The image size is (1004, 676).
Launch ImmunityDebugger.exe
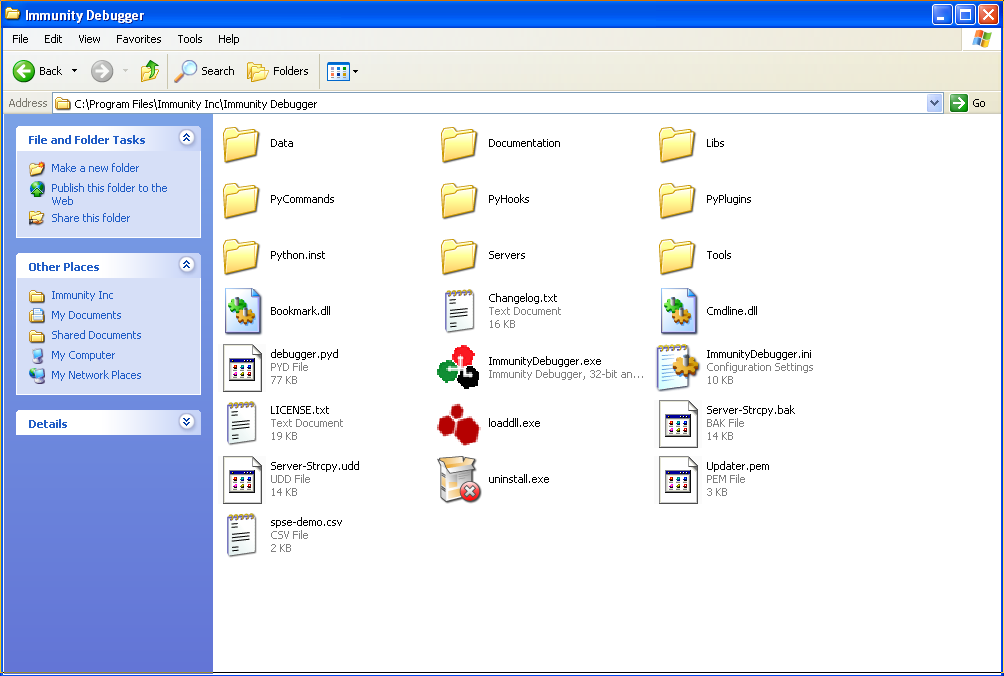click(459, 366)
